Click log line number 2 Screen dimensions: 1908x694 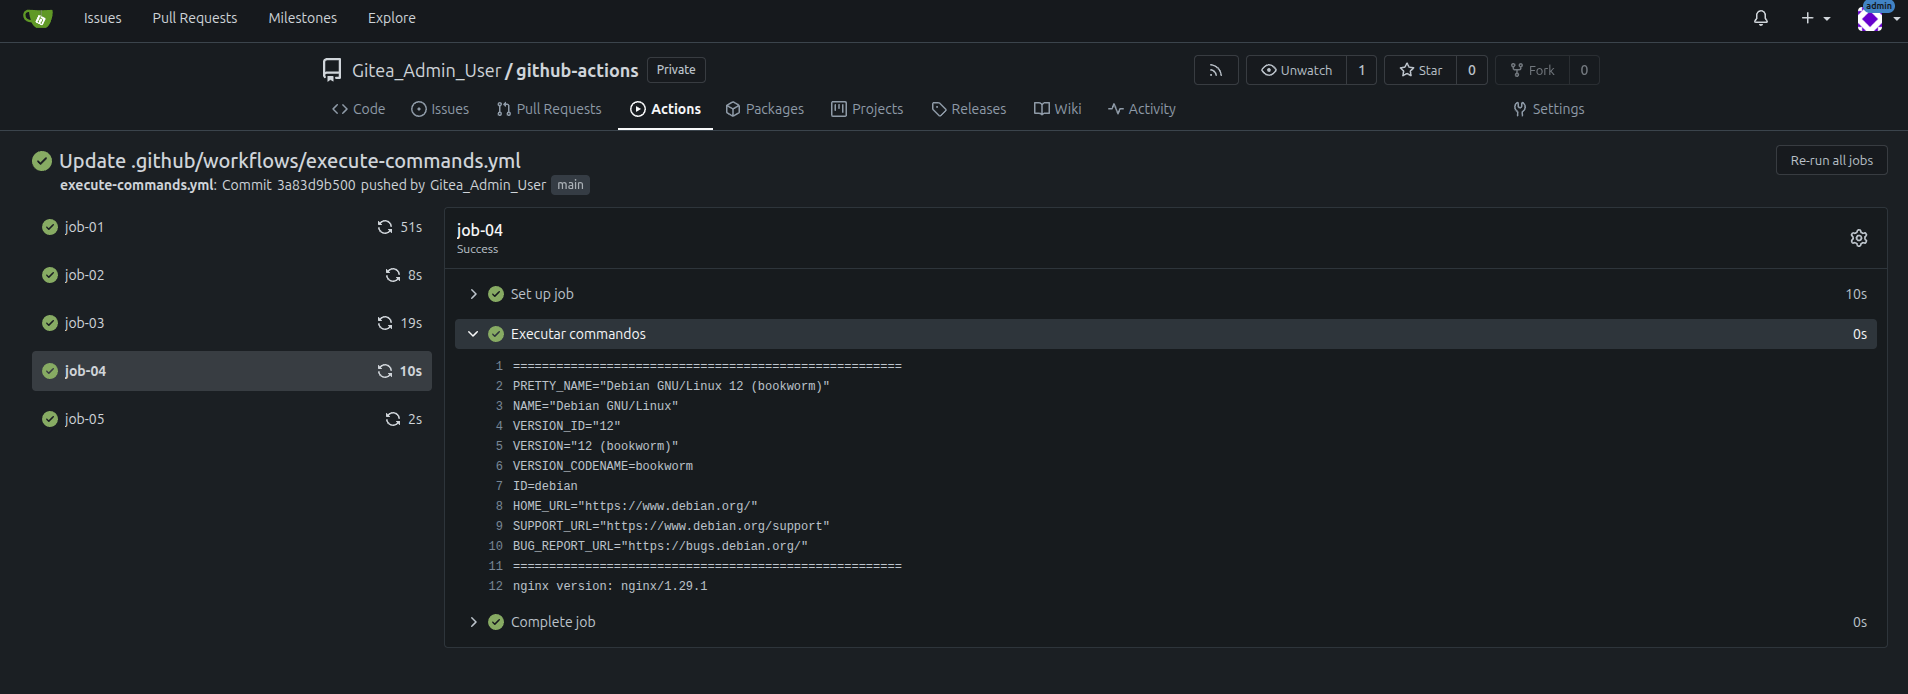[499, 386]
